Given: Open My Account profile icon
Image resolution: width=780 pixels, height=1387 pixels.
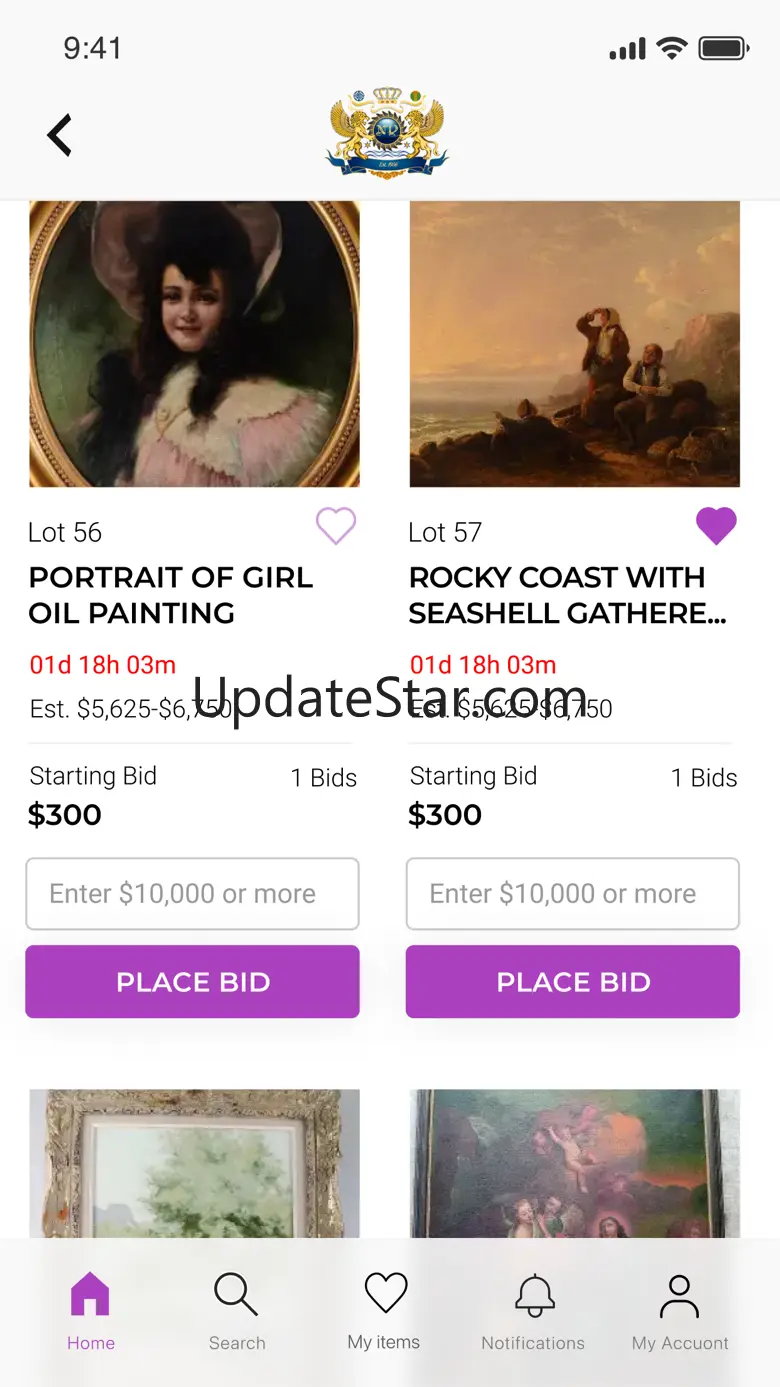Looking at the screenshot, I should (x=680, y=1311).
